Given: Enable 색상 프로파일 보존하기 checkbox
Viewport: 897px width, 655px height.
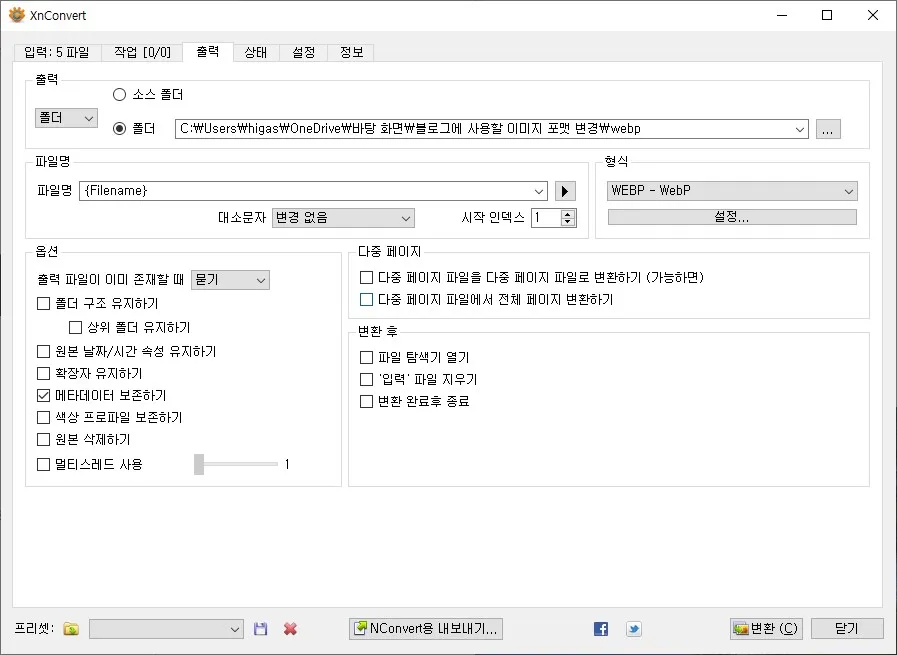Looking at the screenshot, I should coord(43,418).
